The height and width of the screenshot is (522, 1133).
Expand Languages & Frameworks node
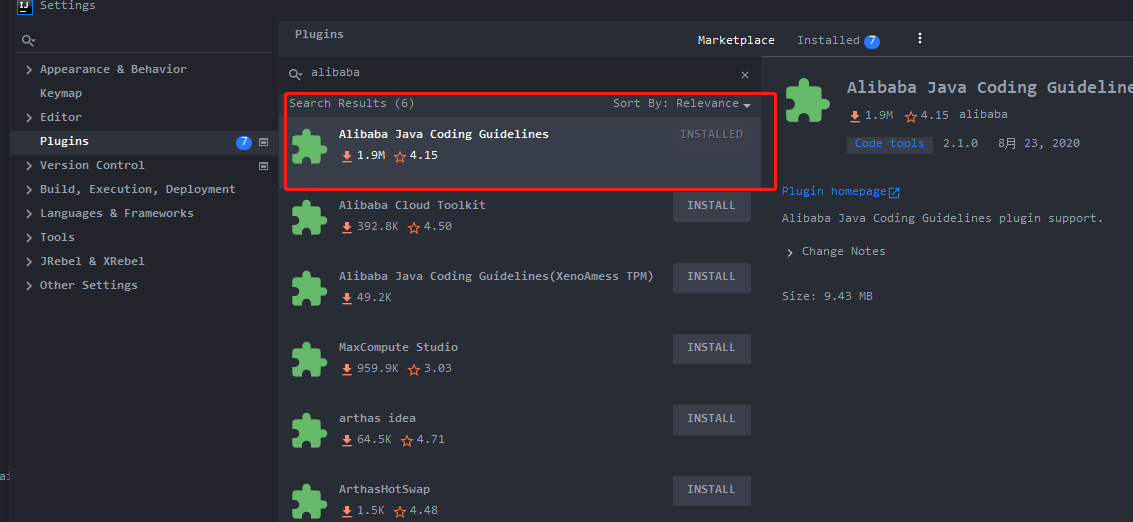(x=29, y=213)
